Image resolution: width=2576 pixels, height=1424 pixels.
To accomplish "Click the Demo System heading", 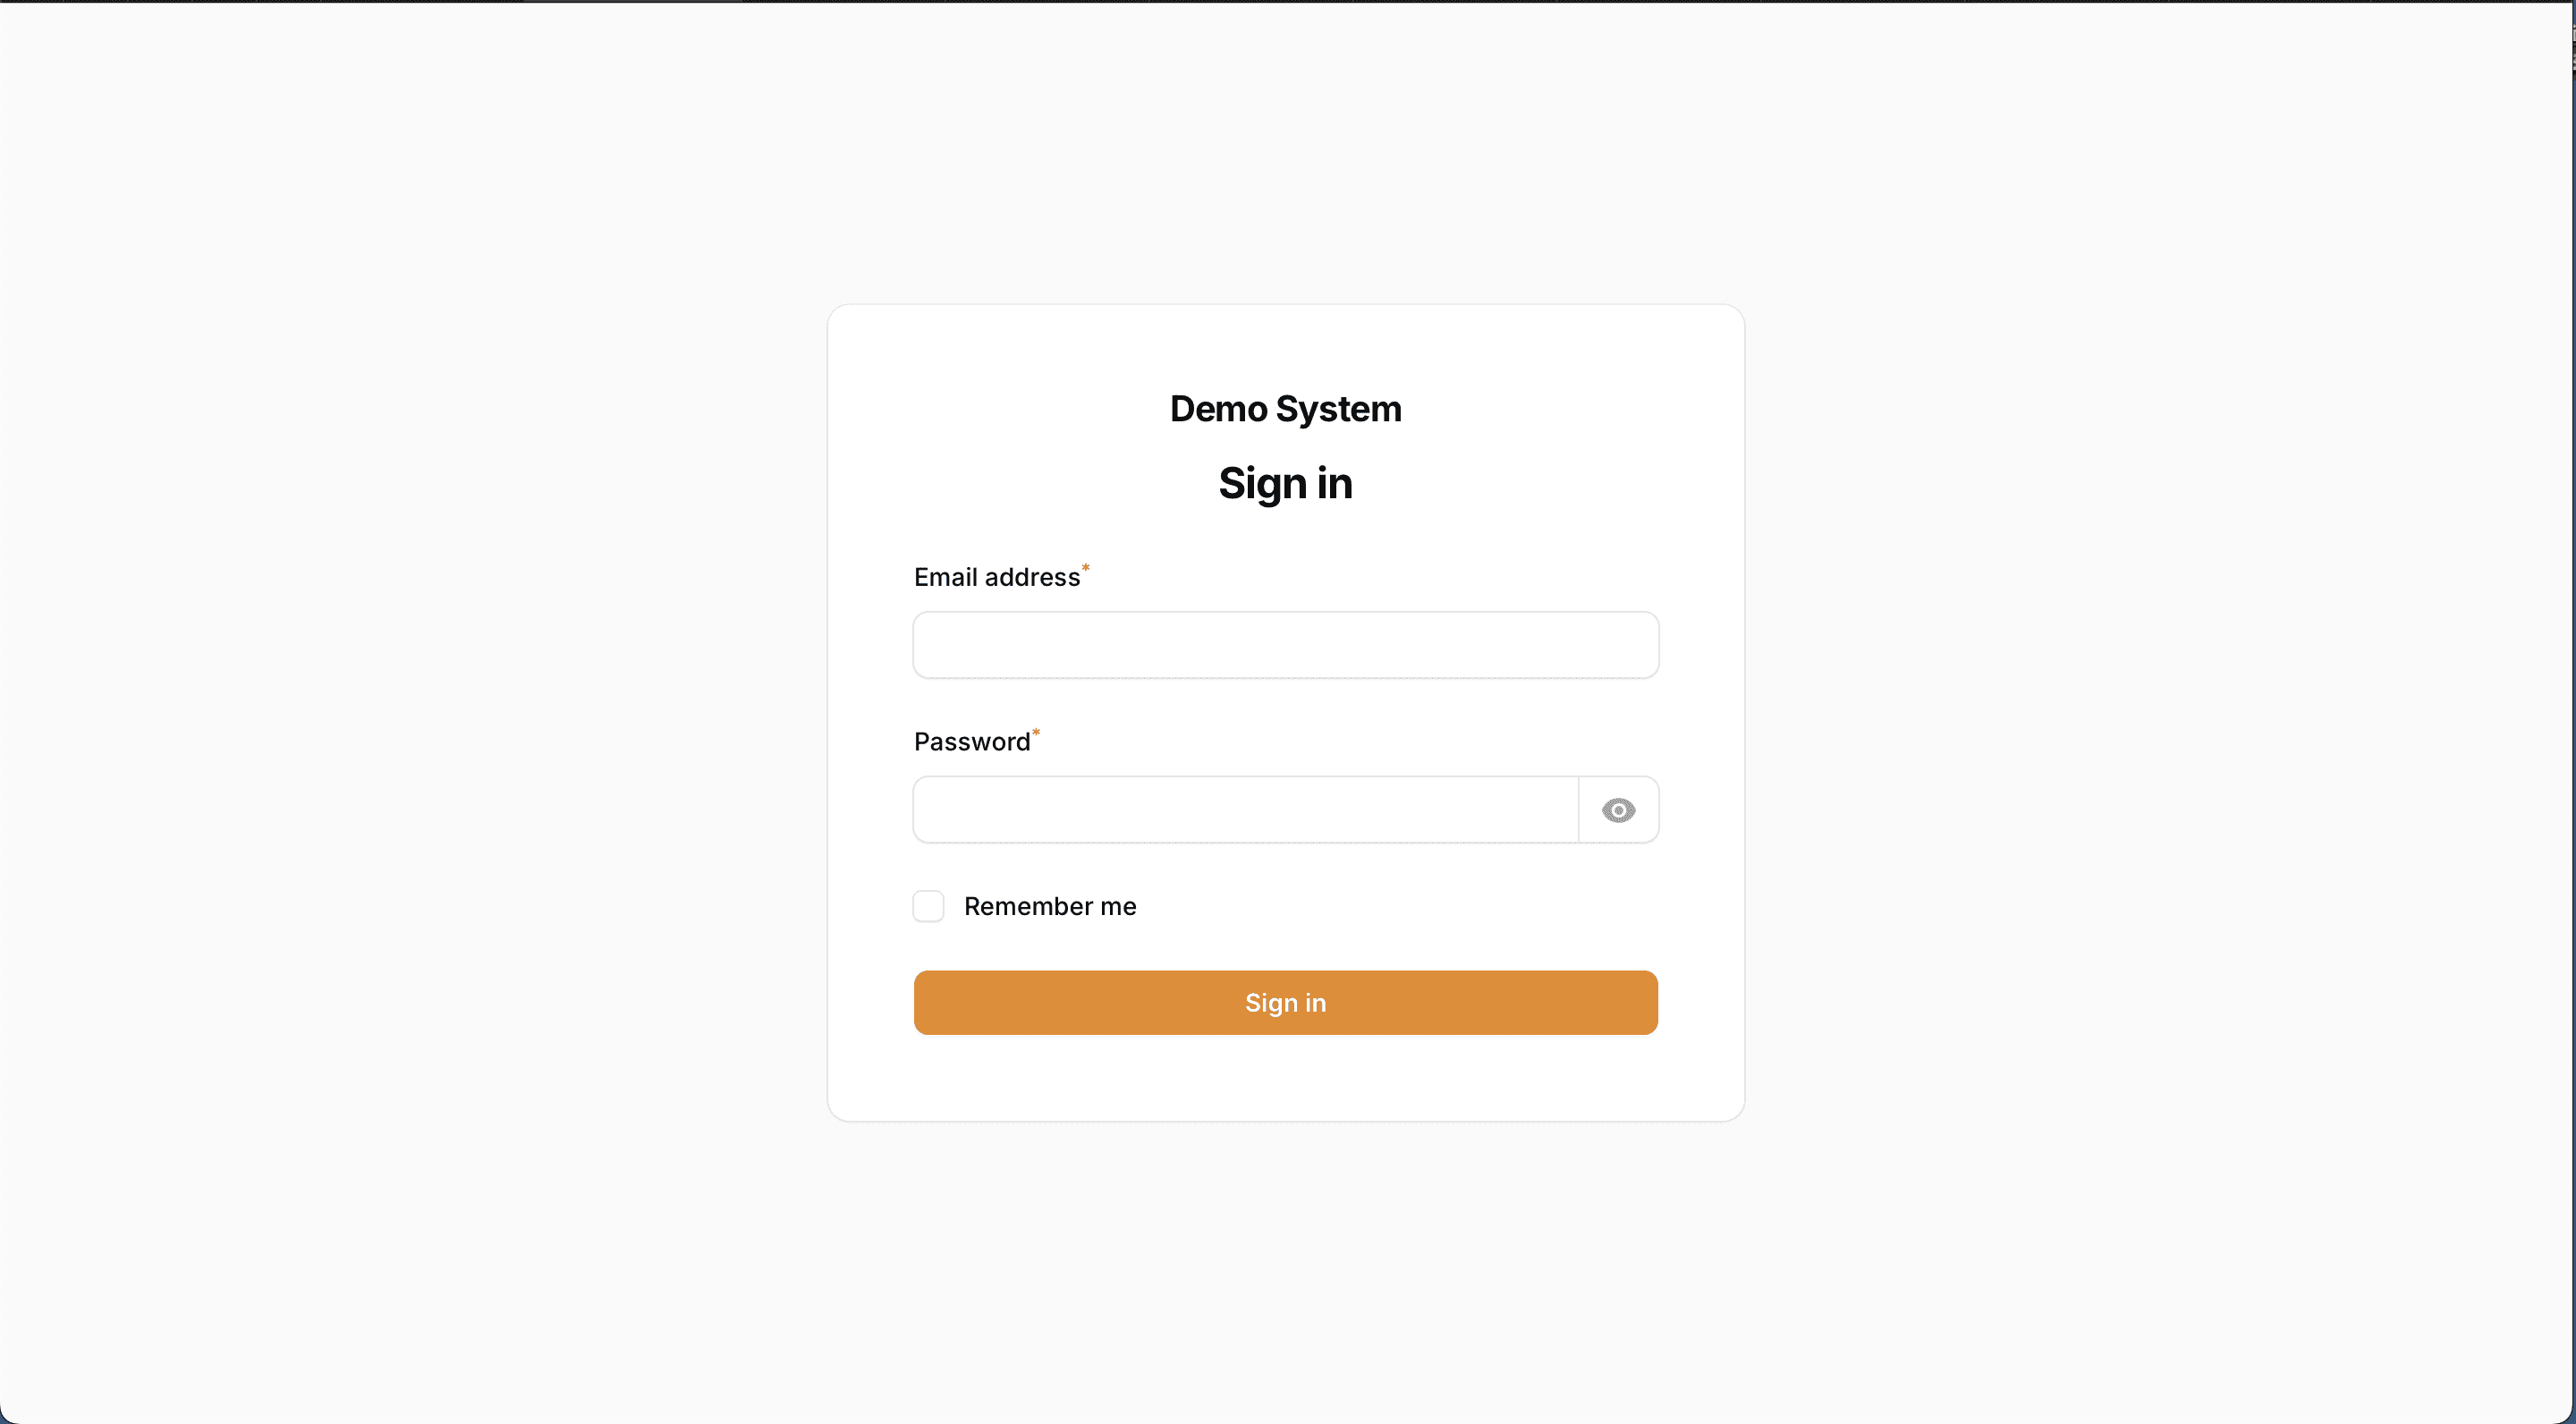I will (1285, 408).
